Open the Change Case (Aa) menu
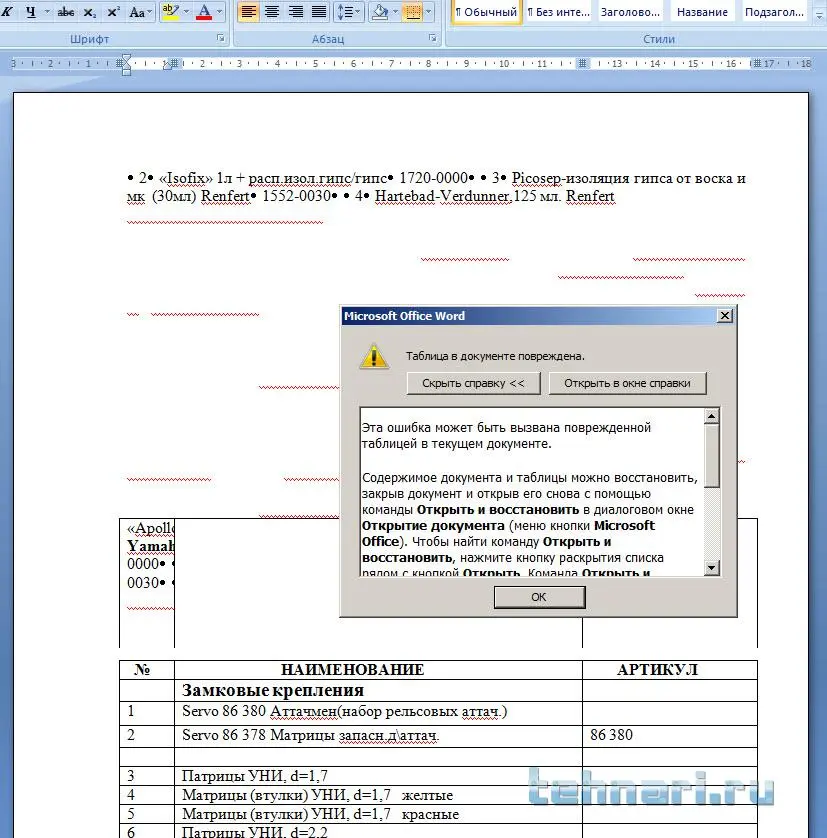The width and height of the screenshot is (827, 838). tap(140, 11)
